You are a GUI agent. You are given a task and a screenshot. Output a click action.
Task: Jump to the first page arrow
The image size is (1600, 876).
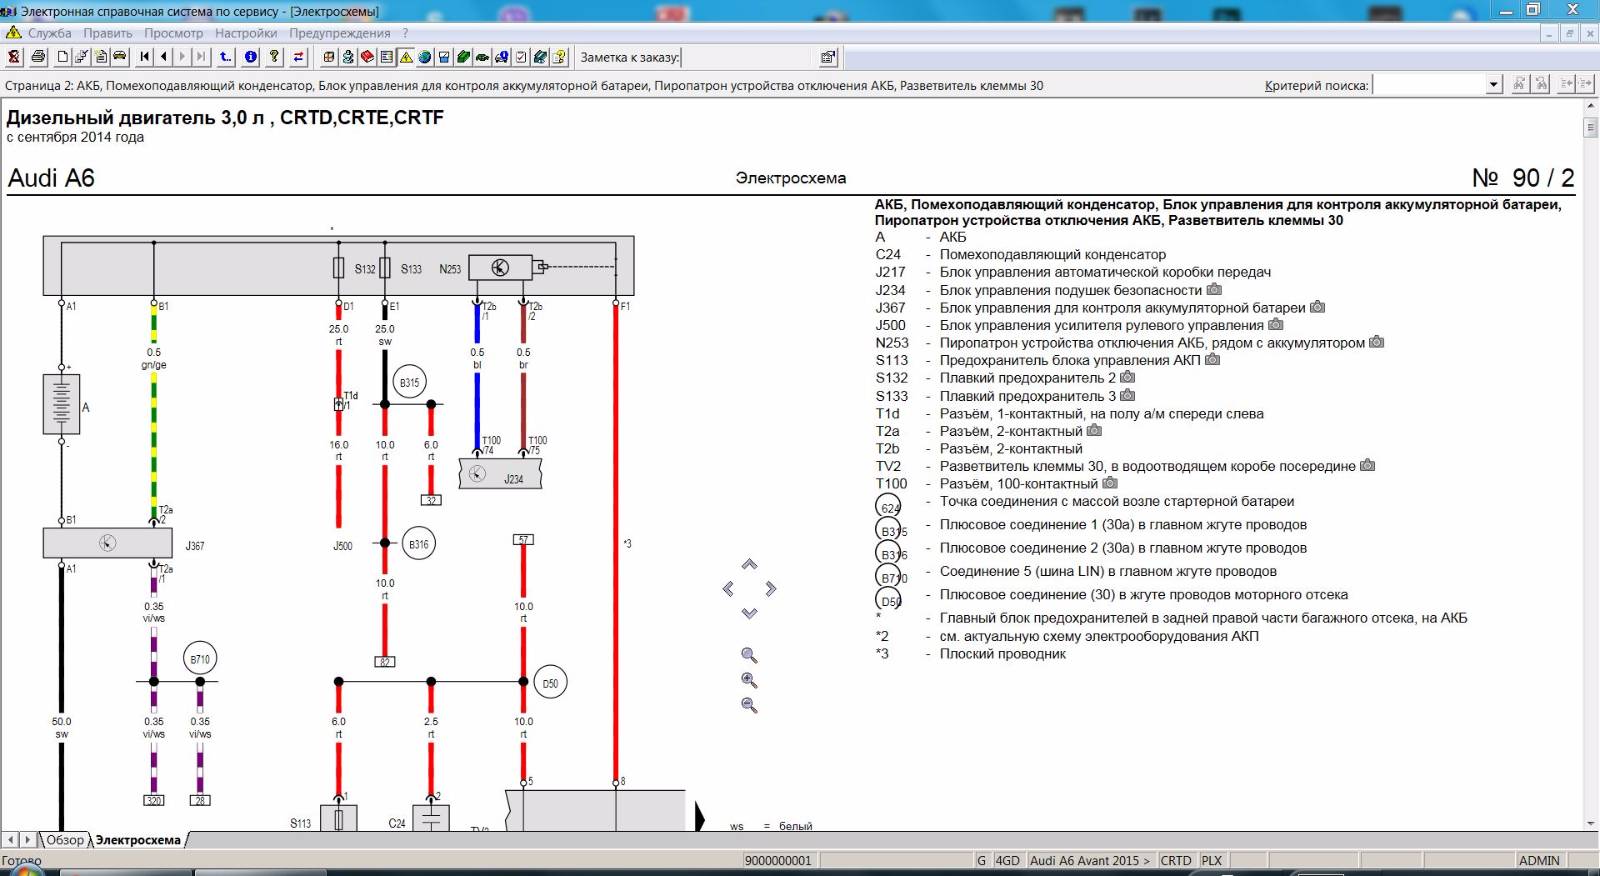145,57
